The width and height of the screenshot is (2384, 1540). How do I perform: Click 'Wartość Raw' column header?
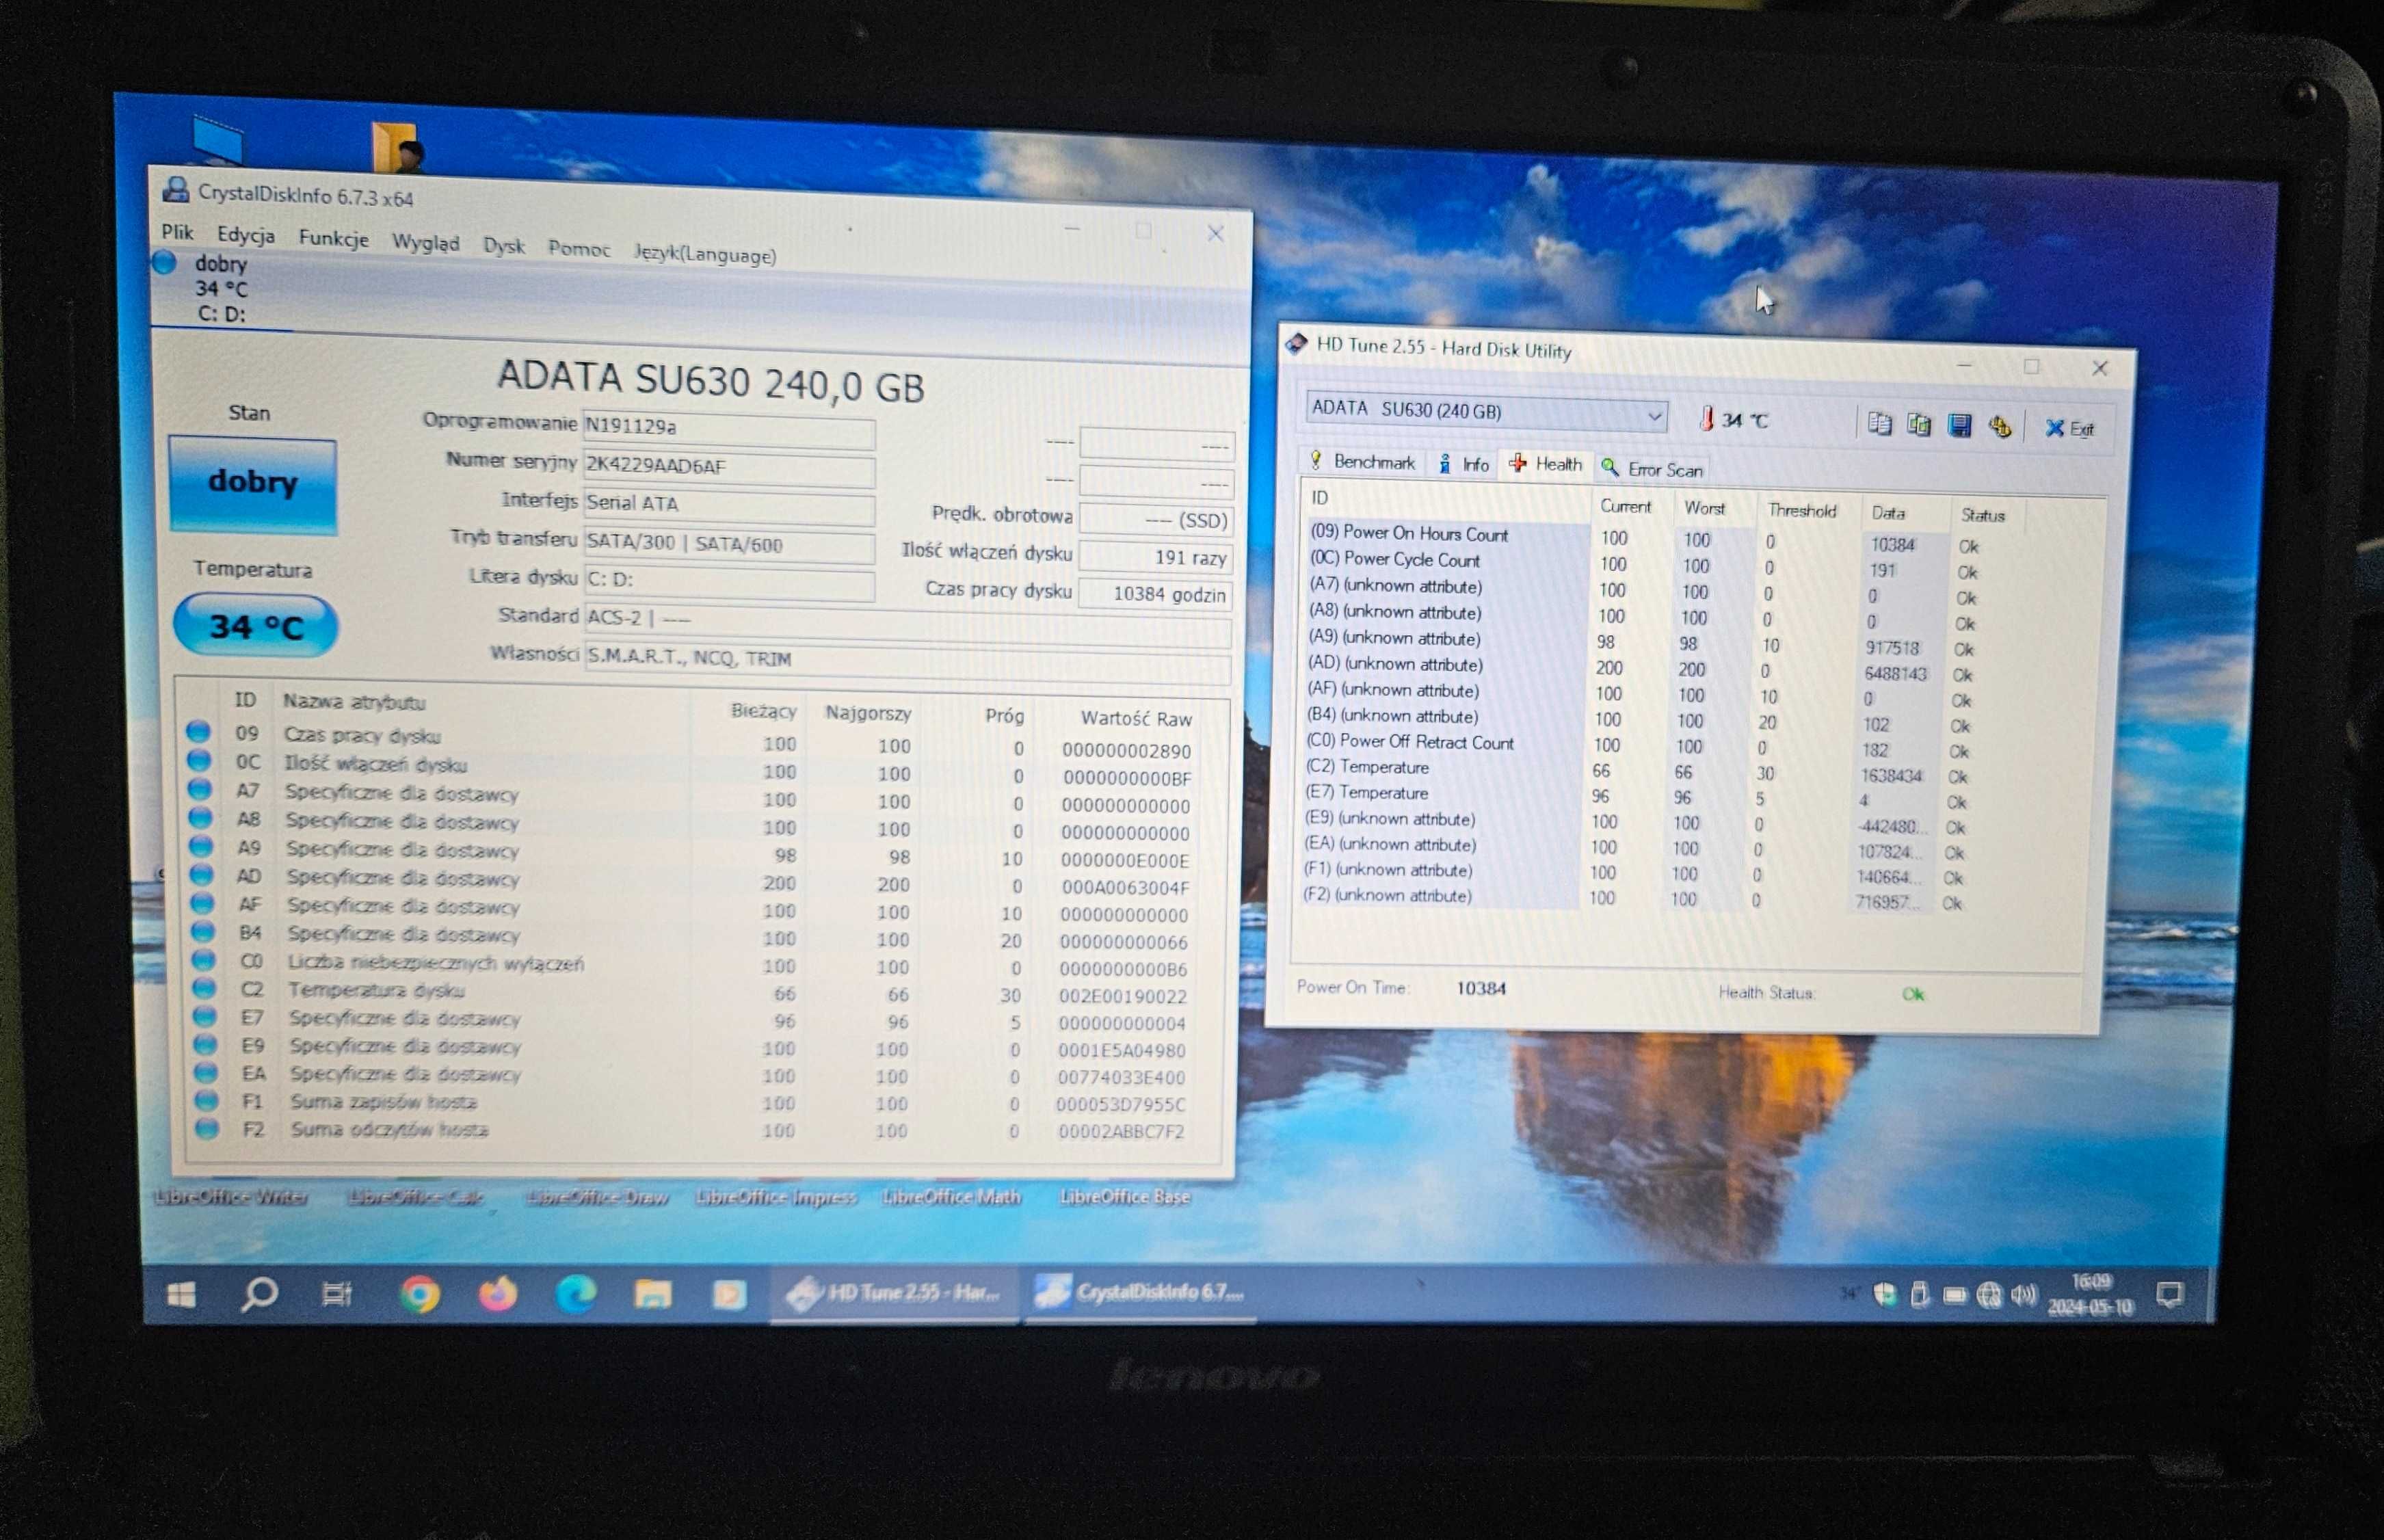tap(1136, 718)
